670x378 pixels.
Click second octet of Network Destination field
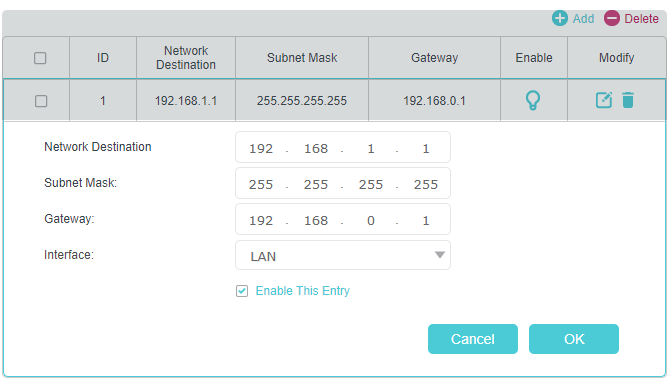pos(316,149)
